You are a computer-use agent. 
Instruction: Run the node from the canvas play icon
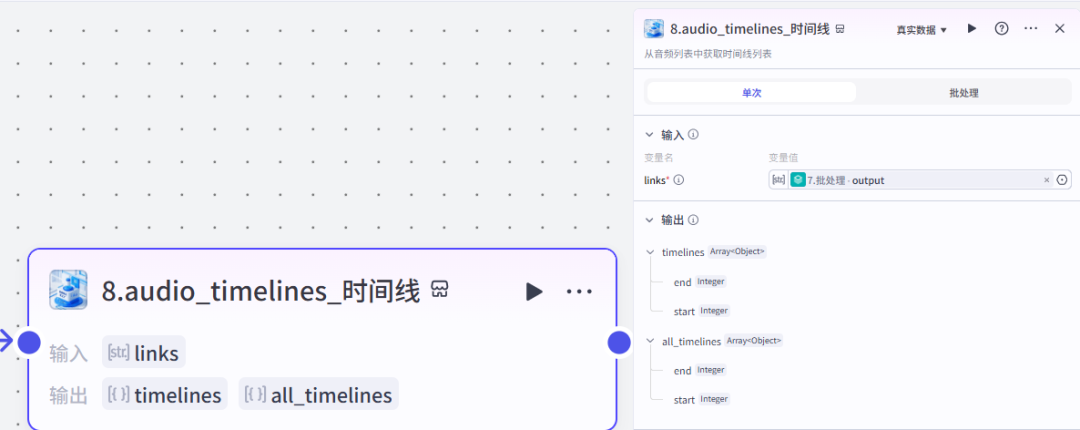[x=534, y=291]
